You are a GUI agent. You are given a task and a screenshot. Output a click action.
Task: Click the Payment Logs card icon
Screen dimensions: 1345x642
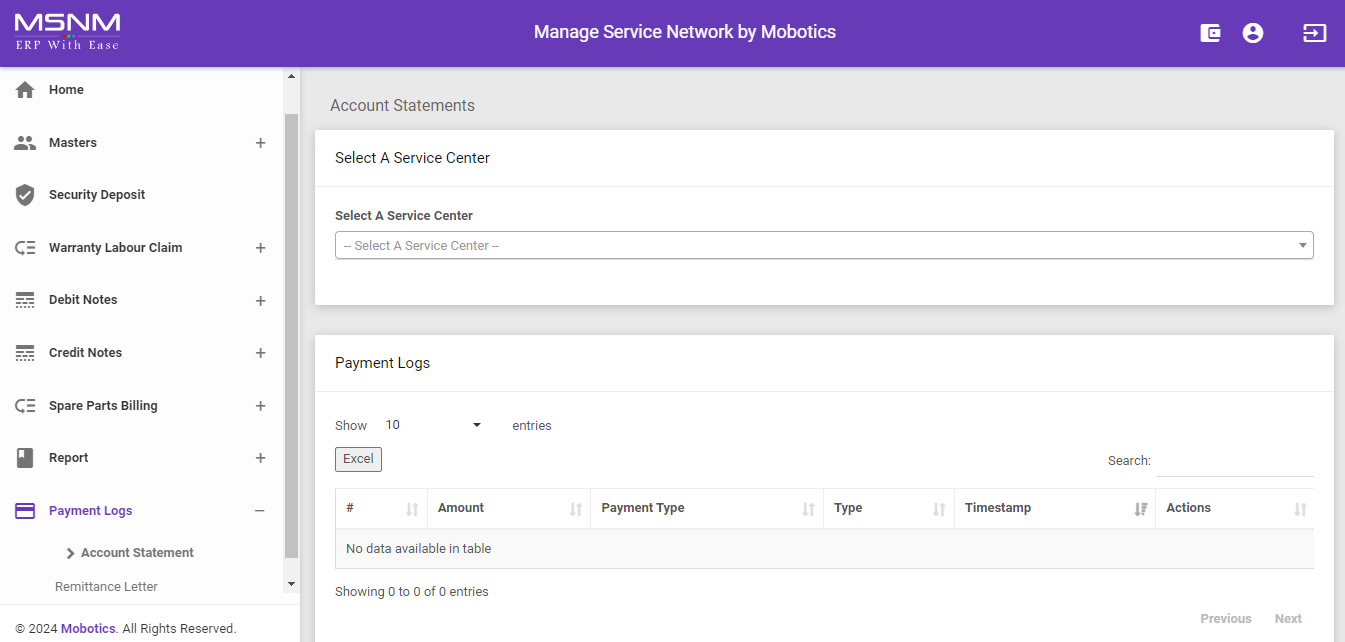point(25,511)
